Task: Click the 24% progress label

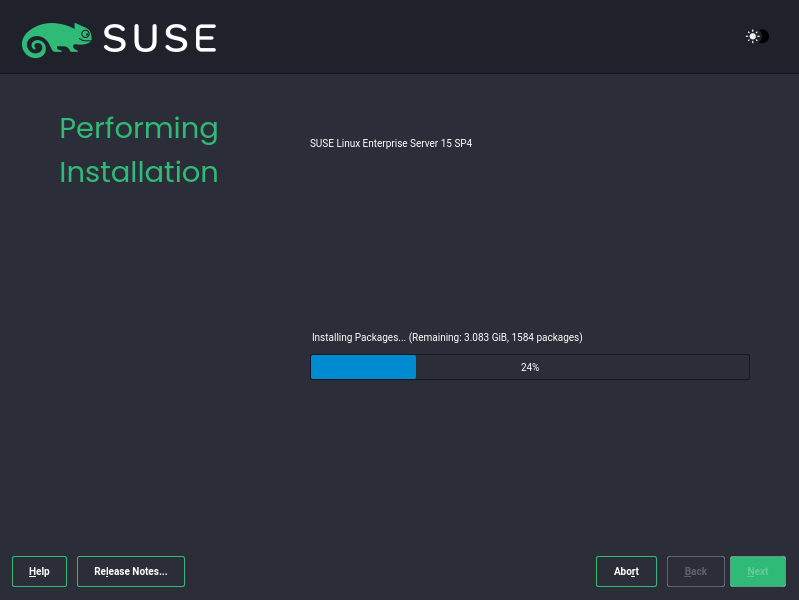Action: (x=530, y=367)
